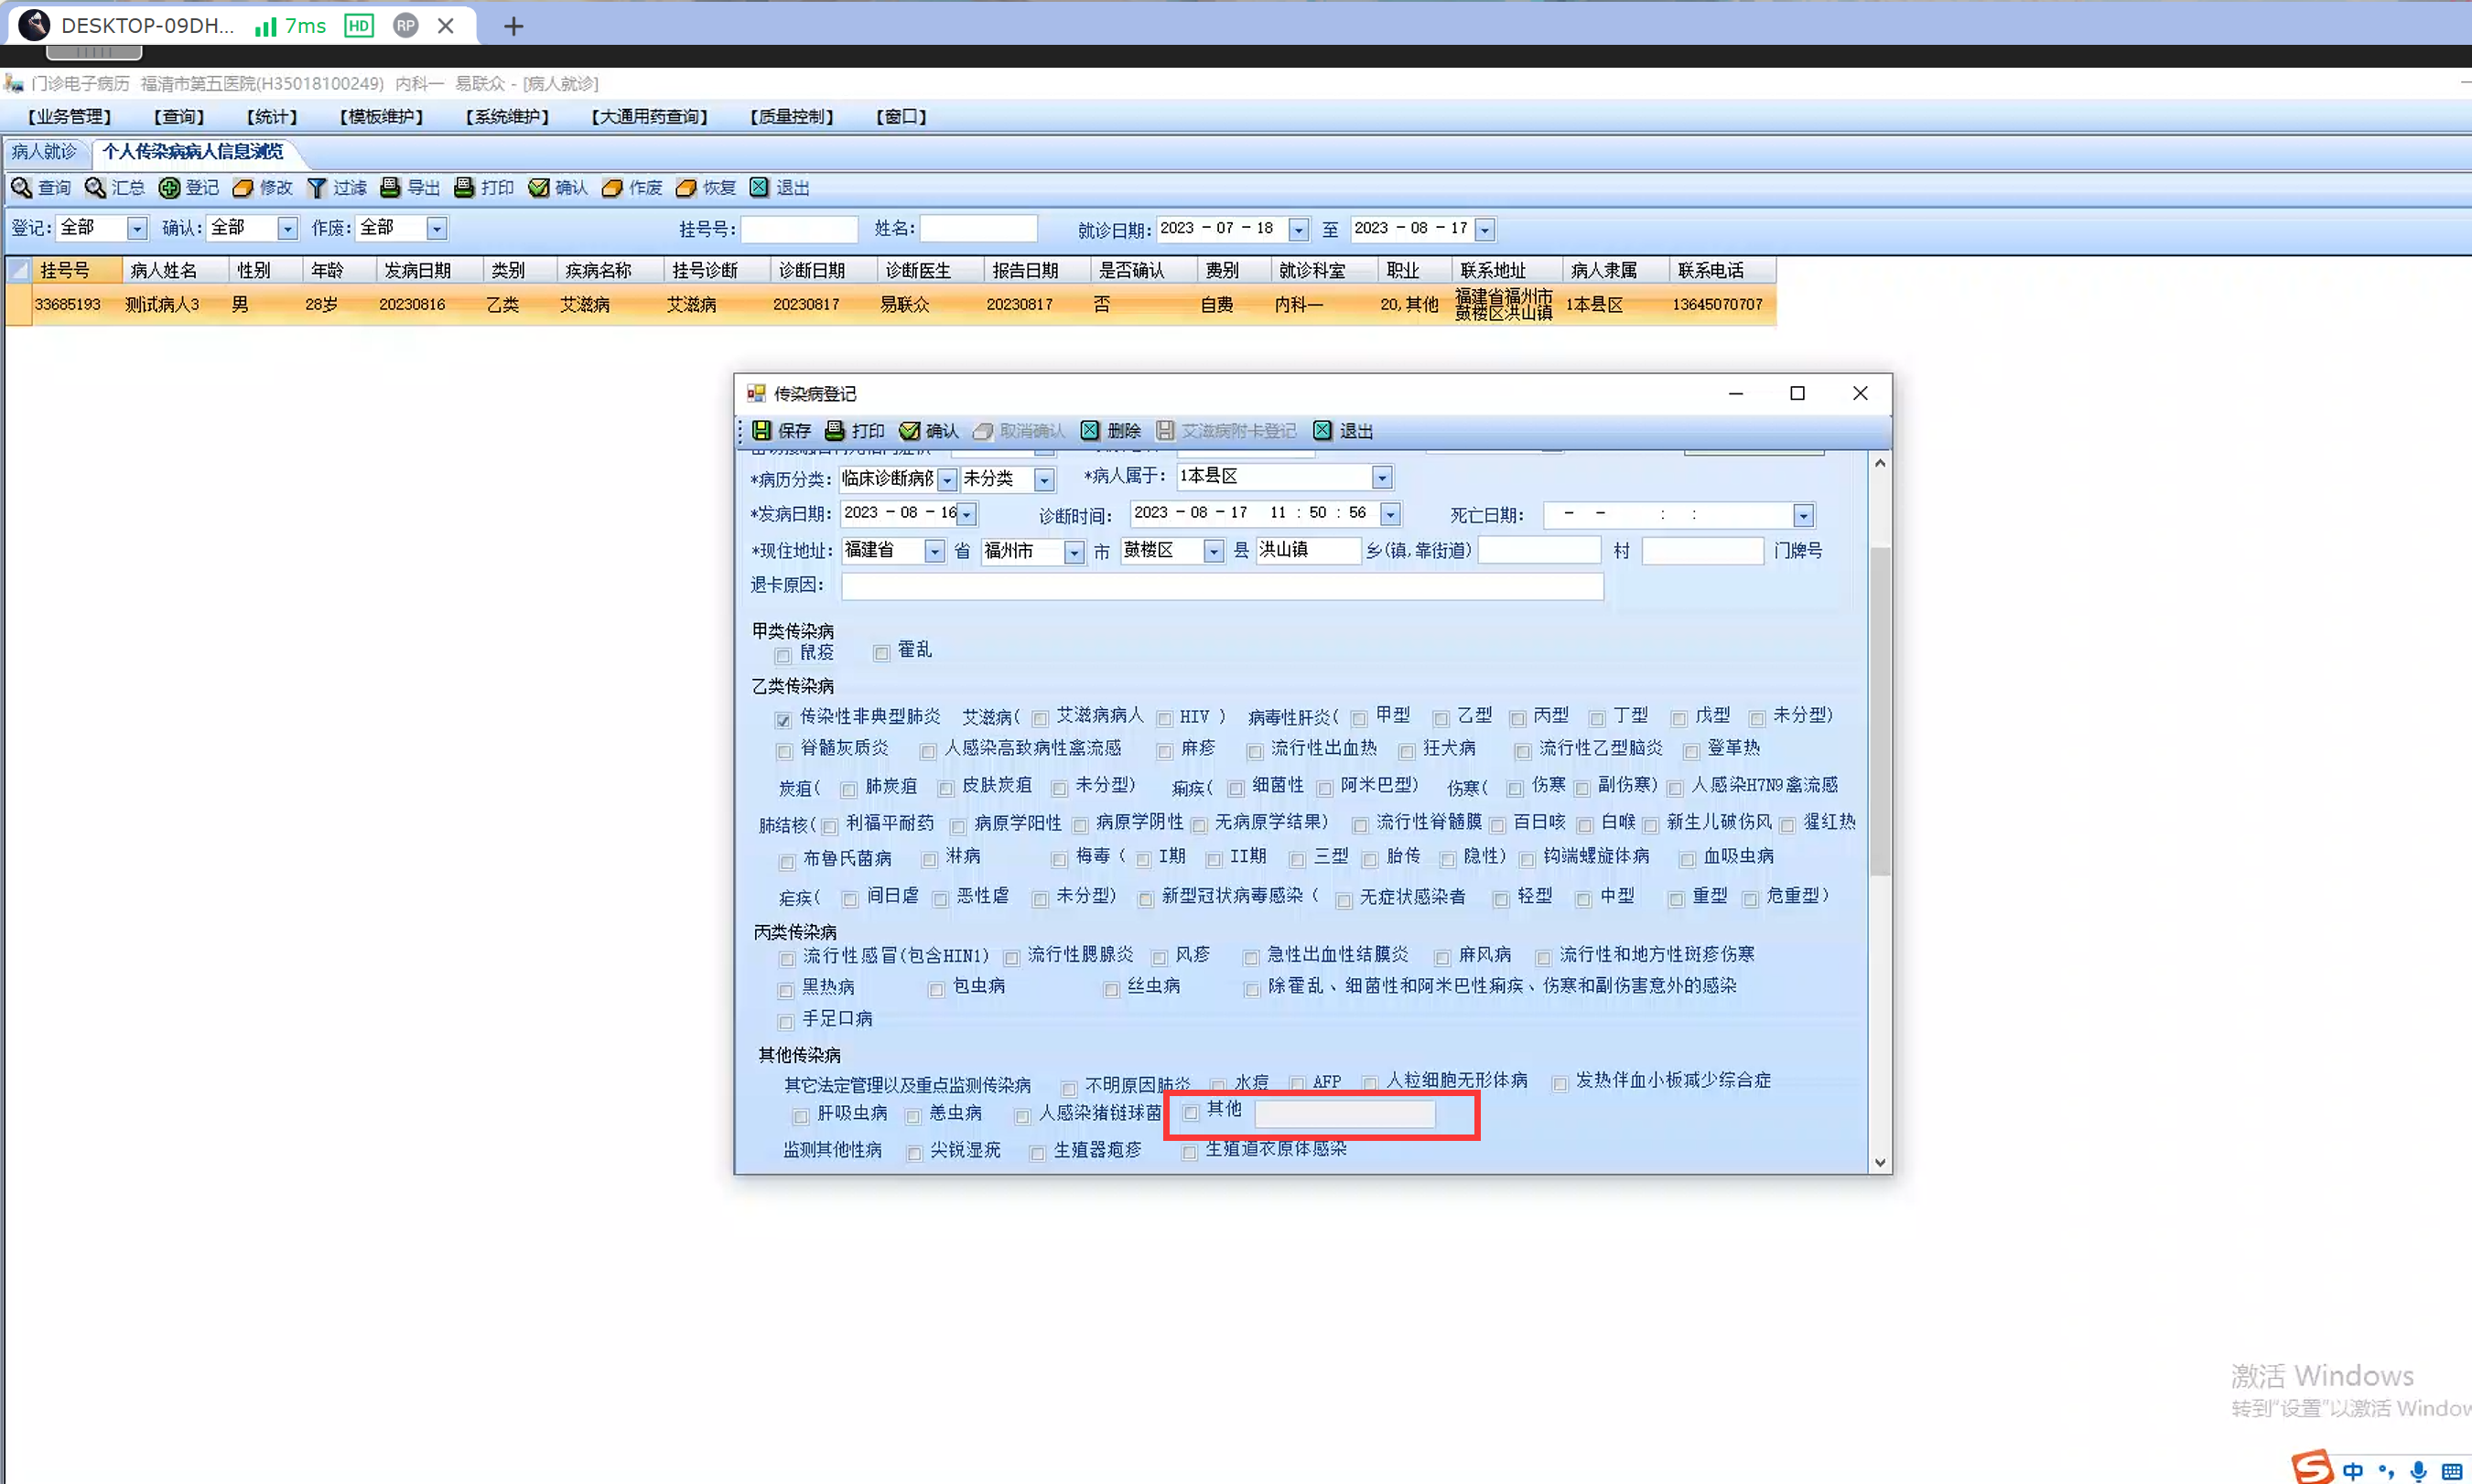Click 确认 button in dialog toolbar

(928, 431)
